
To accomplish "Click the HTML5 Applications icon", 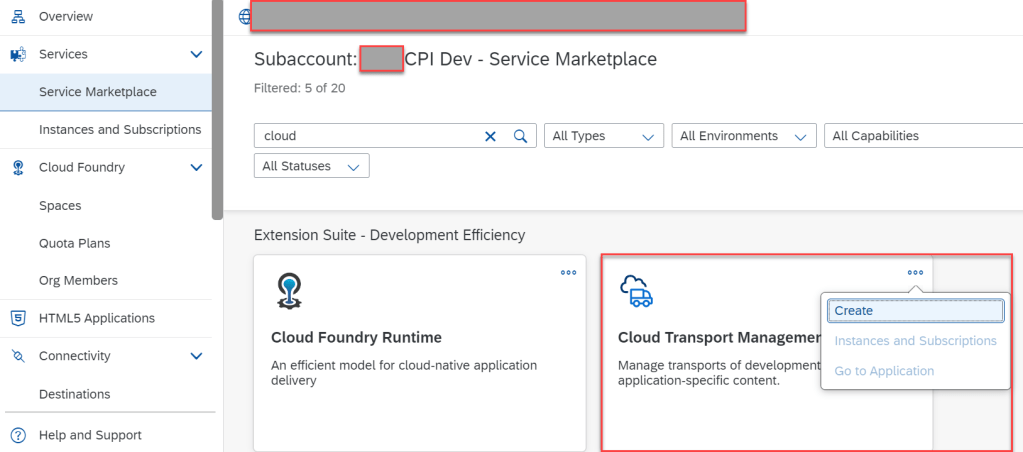I will pos(17,318).
